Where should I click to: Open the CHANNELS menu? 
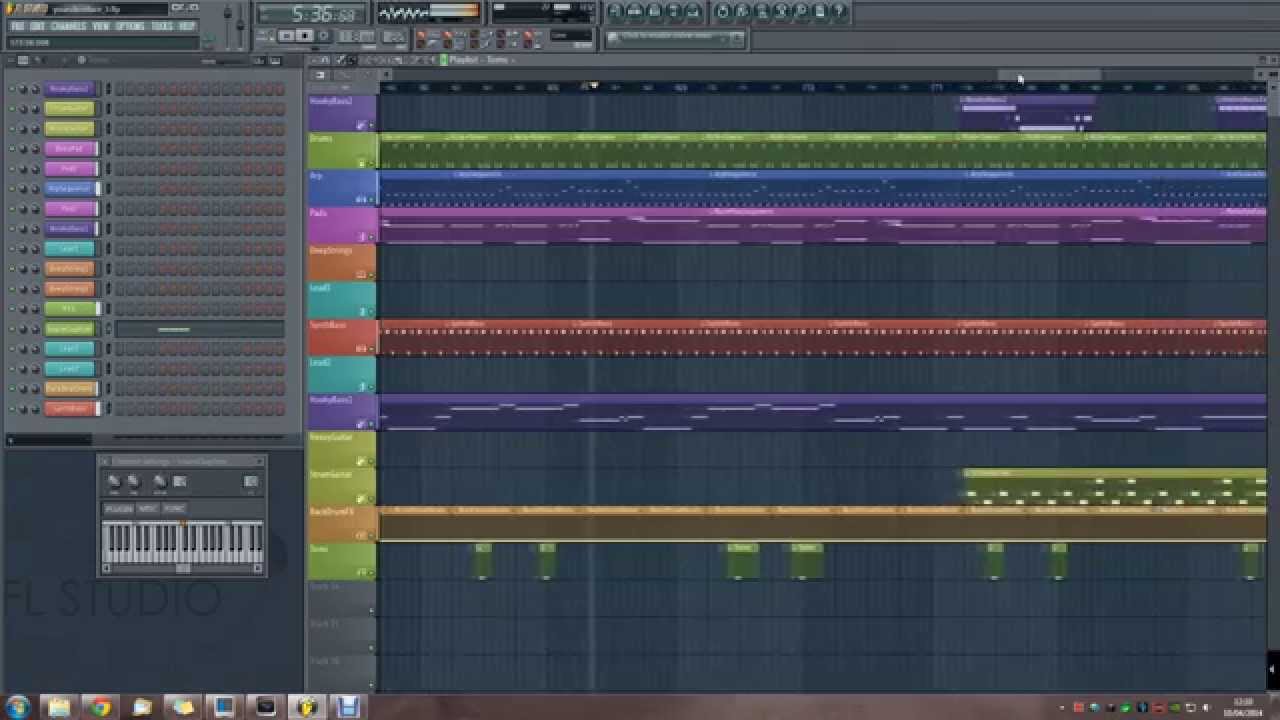(68, 26)
